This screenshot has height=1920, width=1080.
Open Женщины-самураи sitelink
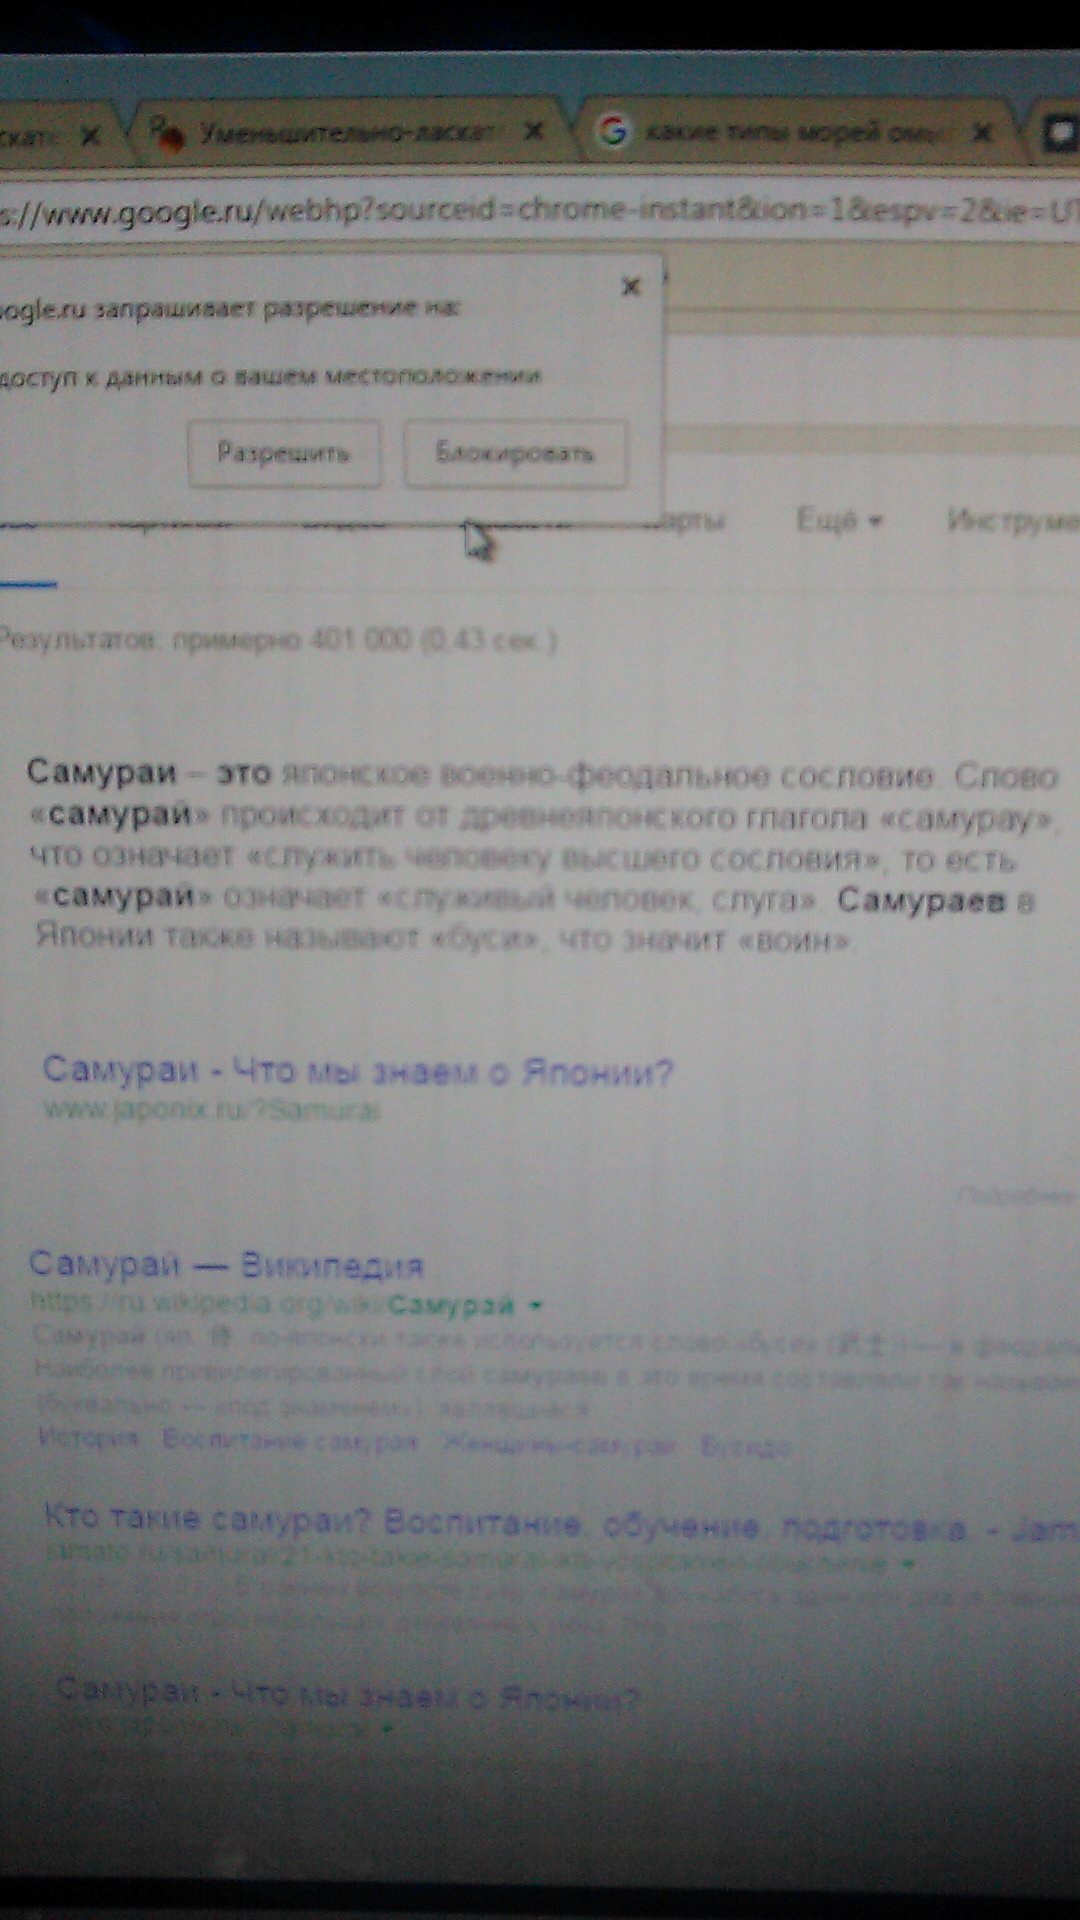click(x=560, y=1444)
